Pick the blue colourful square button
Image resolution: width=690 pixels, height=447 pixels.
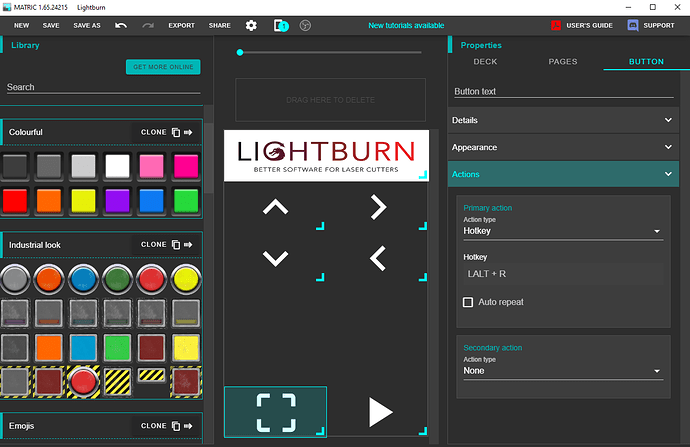pyautogui.click(x=151, y=201)
